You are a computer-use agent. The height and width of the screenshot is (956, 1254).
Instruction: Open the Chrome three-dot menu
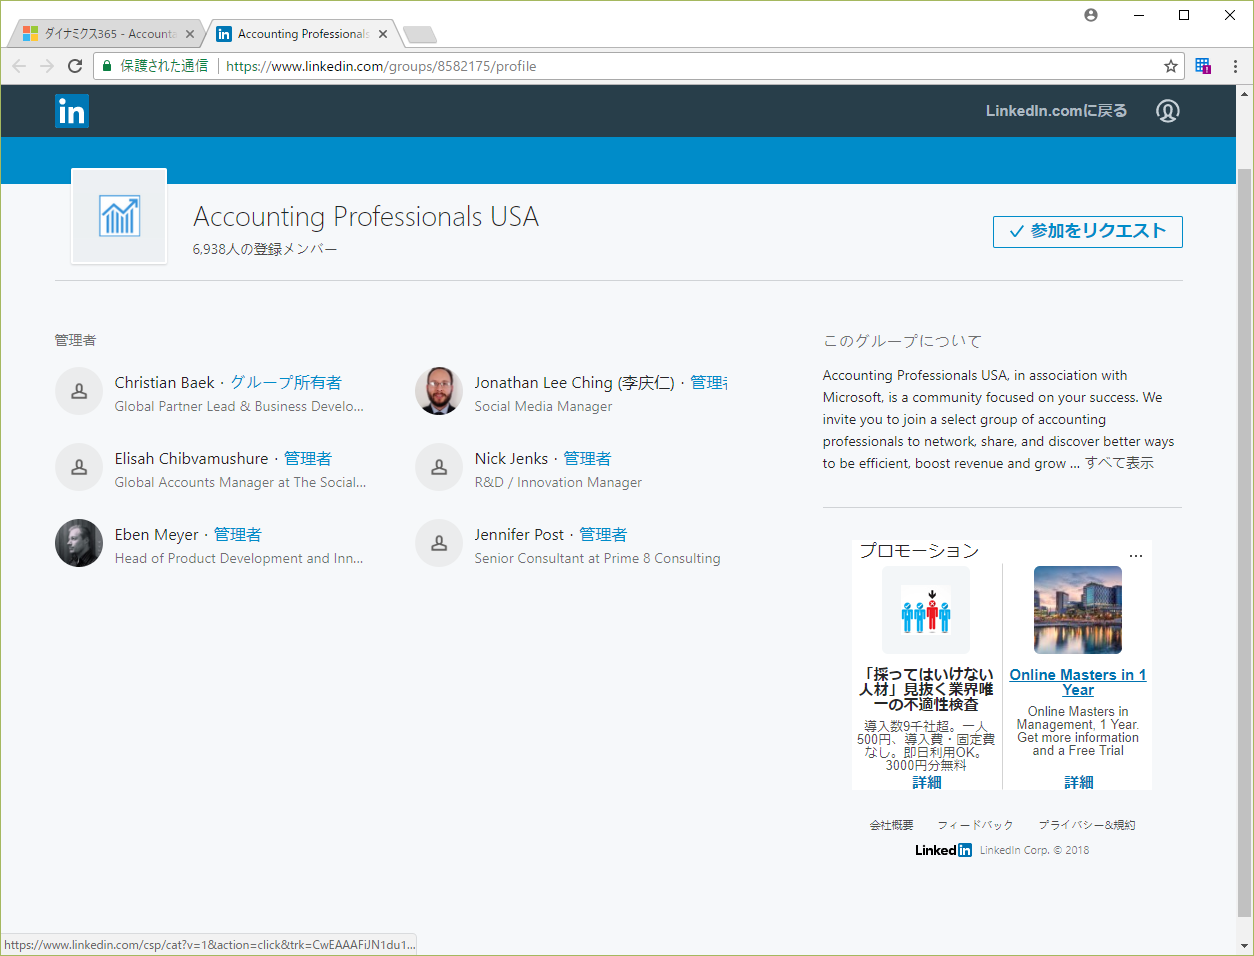tap(1236, 66)
